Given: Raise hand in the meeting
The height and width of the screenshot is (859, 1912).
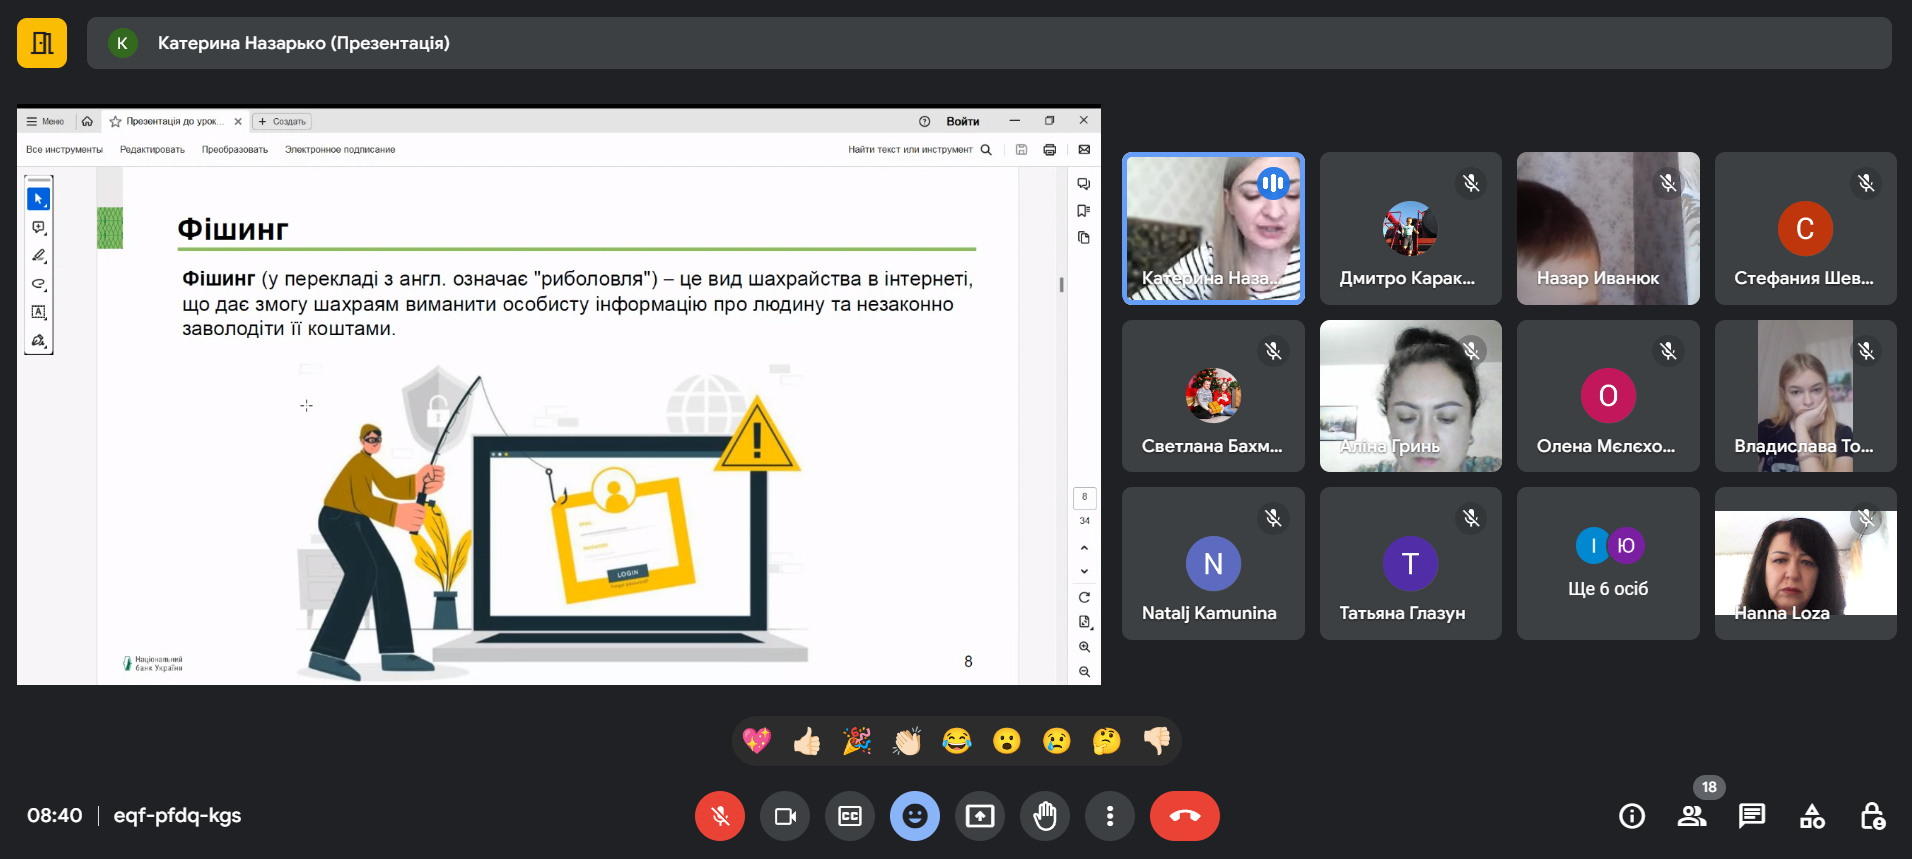Looking at the screenshot, I should 1045,816.
